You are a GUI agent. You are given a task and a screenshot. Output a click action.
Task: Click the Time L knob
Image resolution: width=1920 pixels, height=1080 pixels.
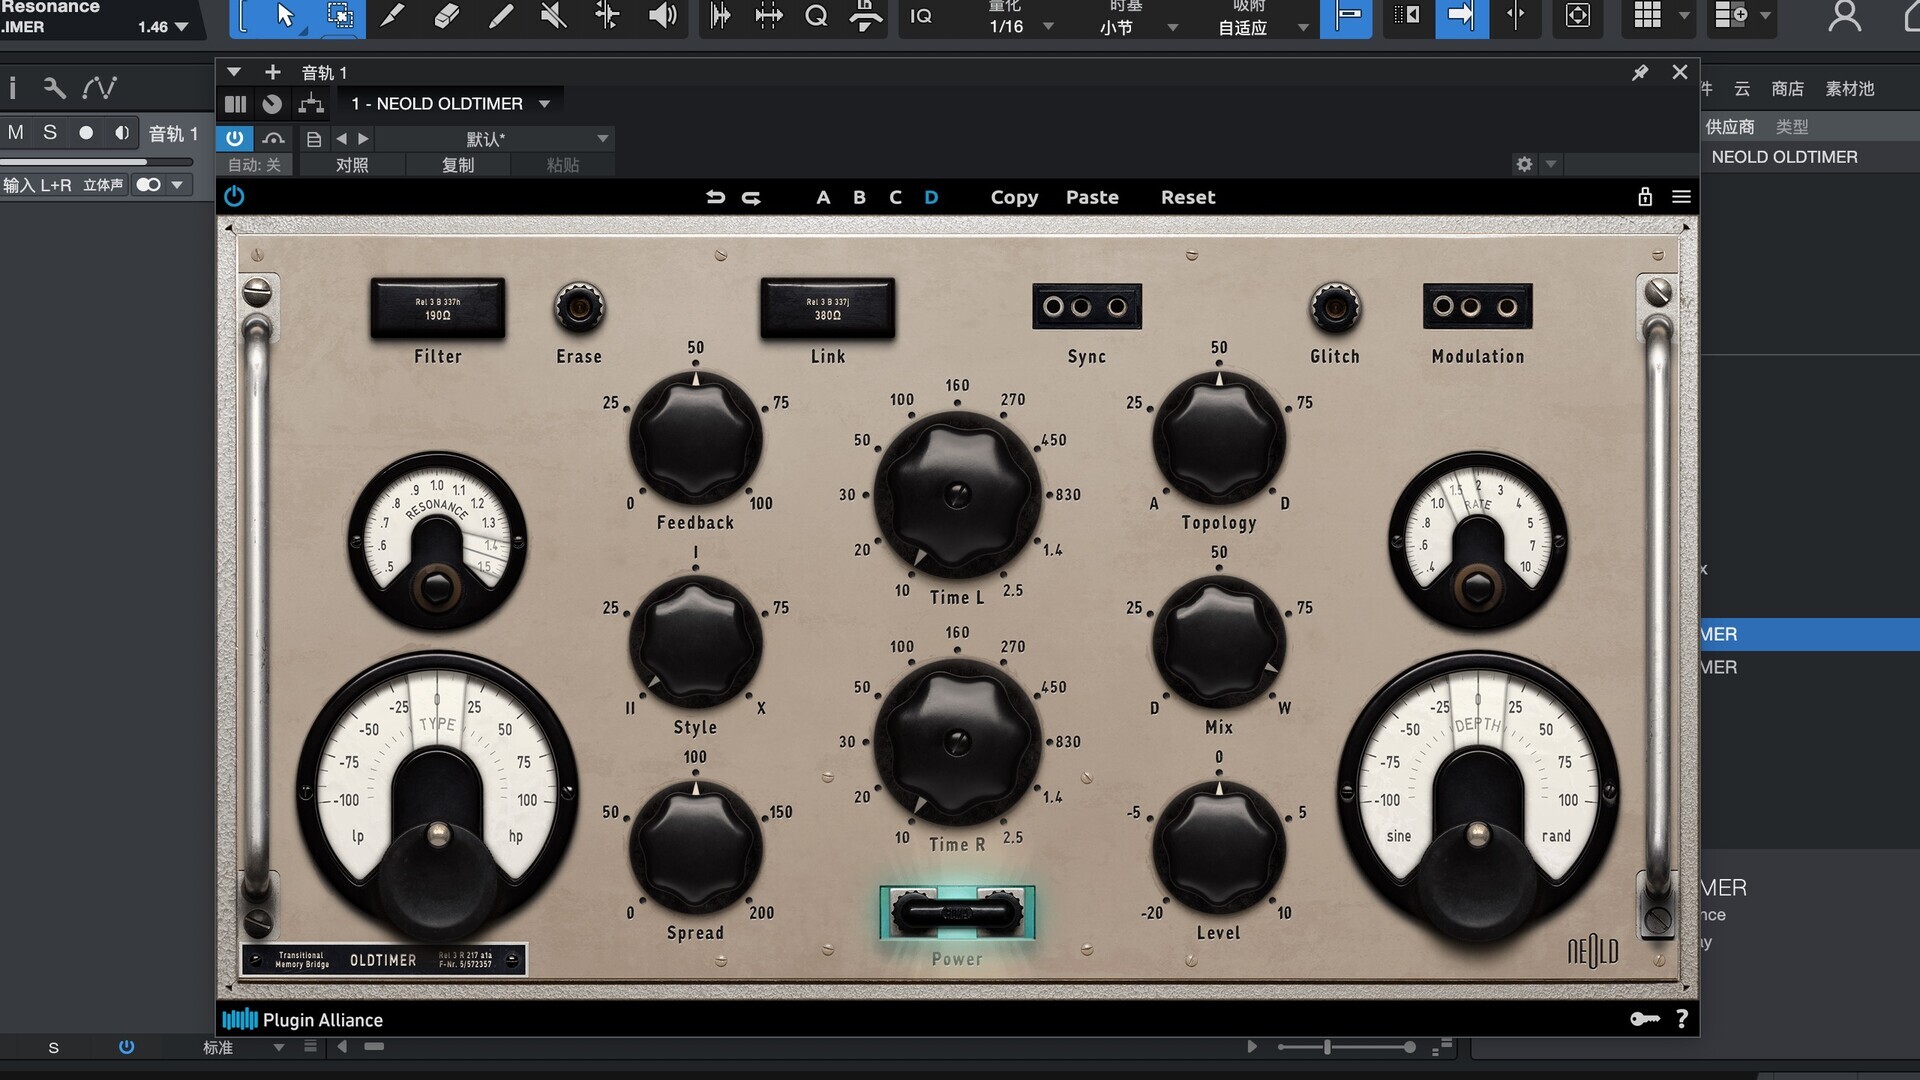click(957, 494)
